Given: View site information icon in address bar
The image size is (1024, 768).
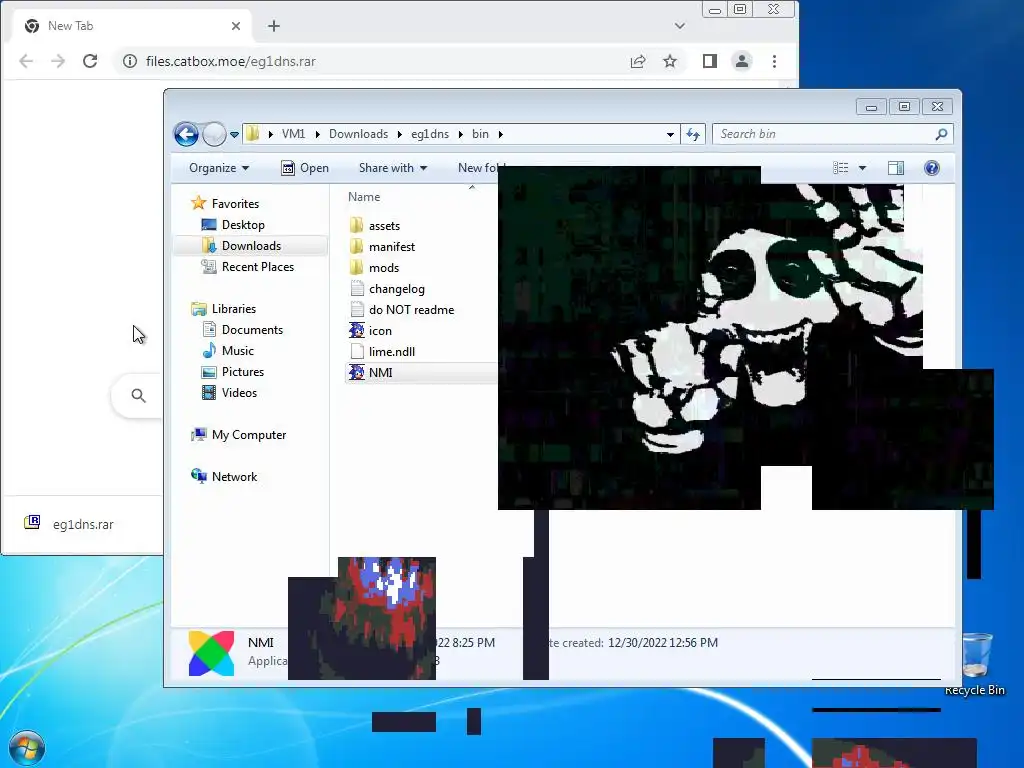Looking at the screenshot, I should click(130, 61).
